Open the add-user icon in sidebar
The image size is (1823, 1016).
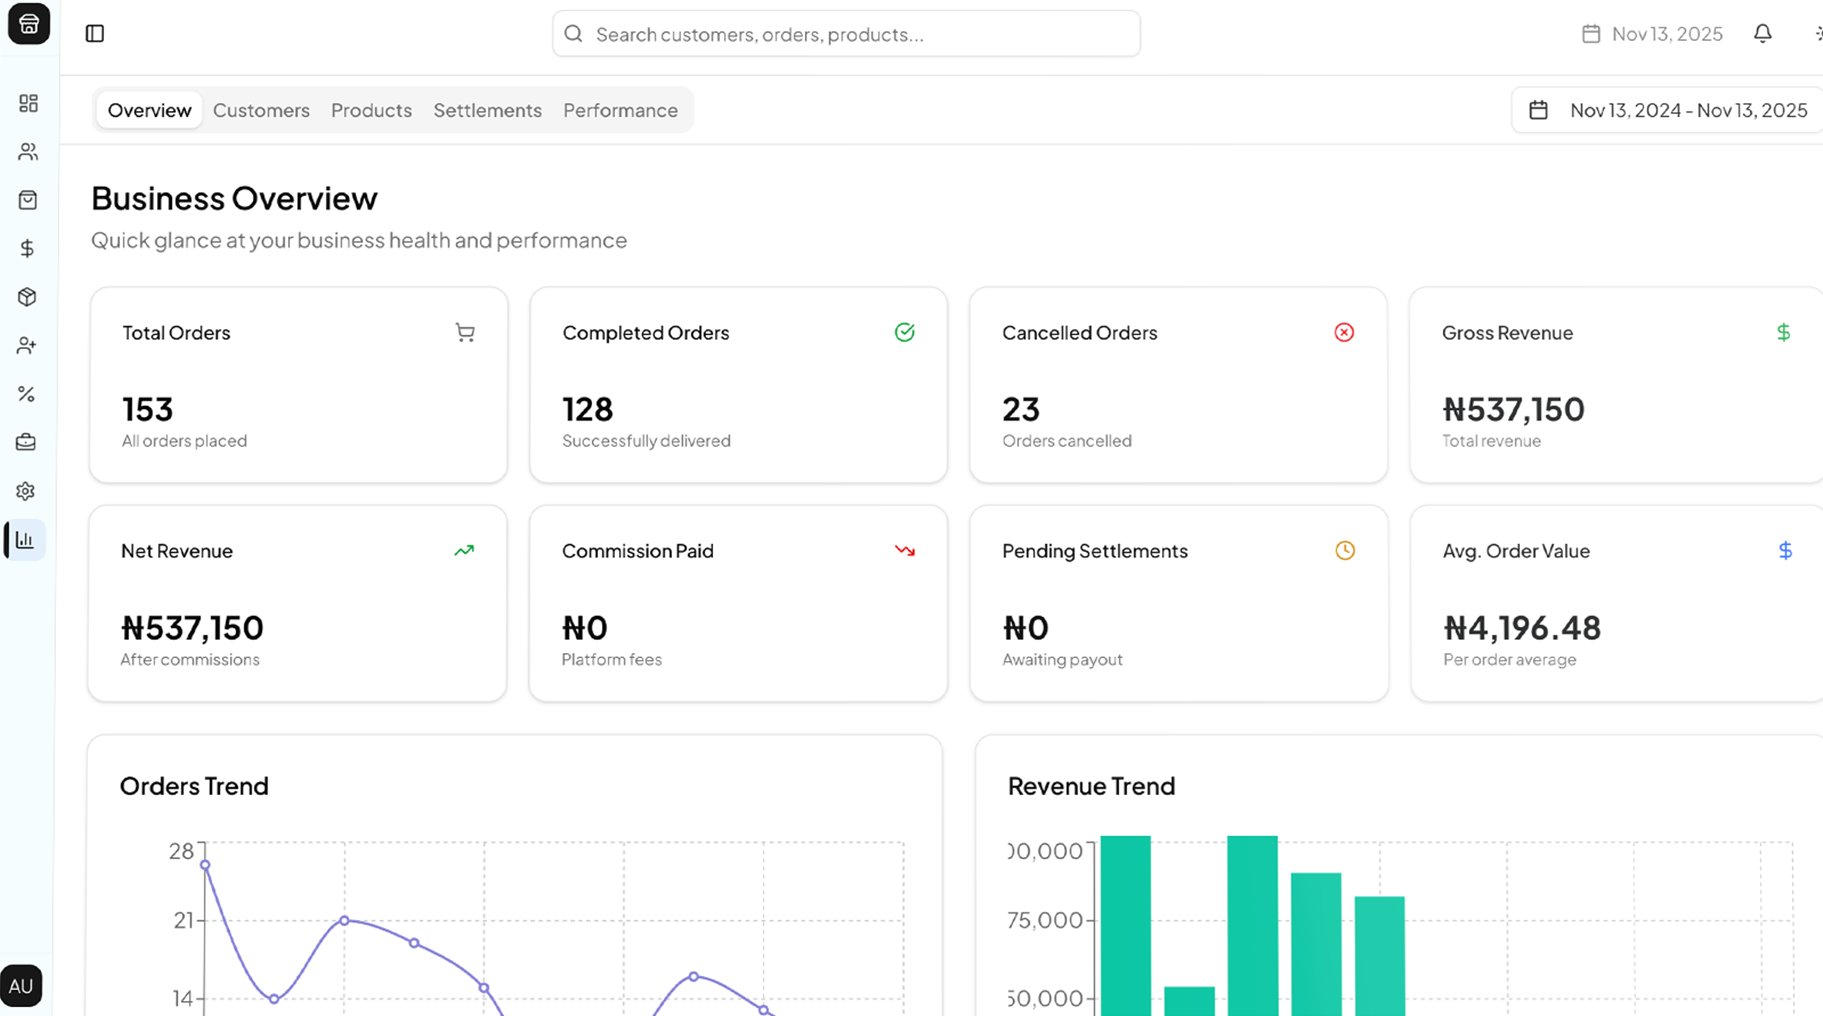(27, 346)
